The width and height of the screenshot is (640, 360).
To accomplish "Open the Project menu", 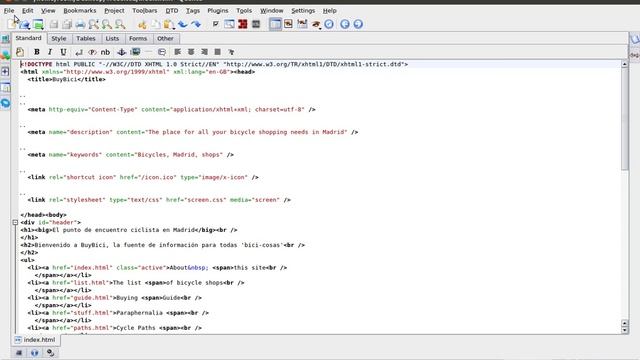I will 114,11.
